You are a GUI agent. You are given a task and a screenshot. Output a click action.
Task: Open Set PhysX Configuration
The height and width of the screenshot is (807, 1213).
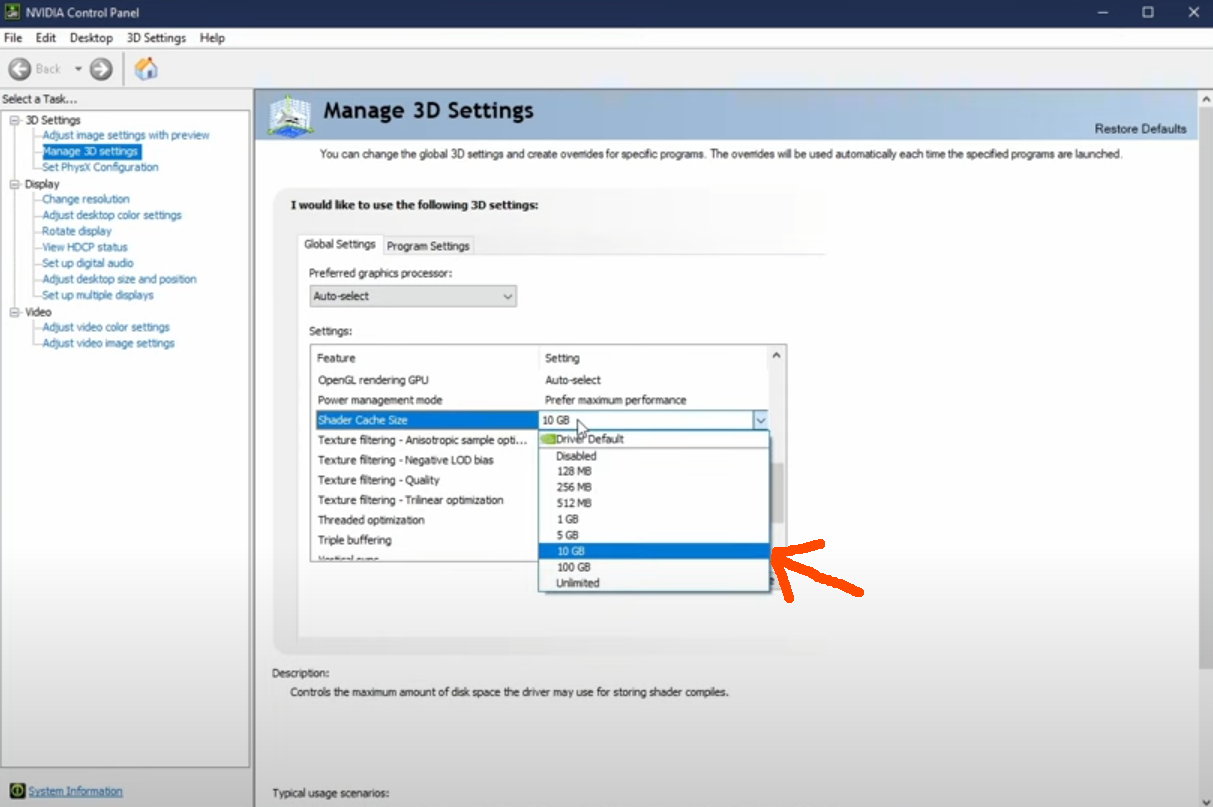pyautogui.click(x=100, y=167)
